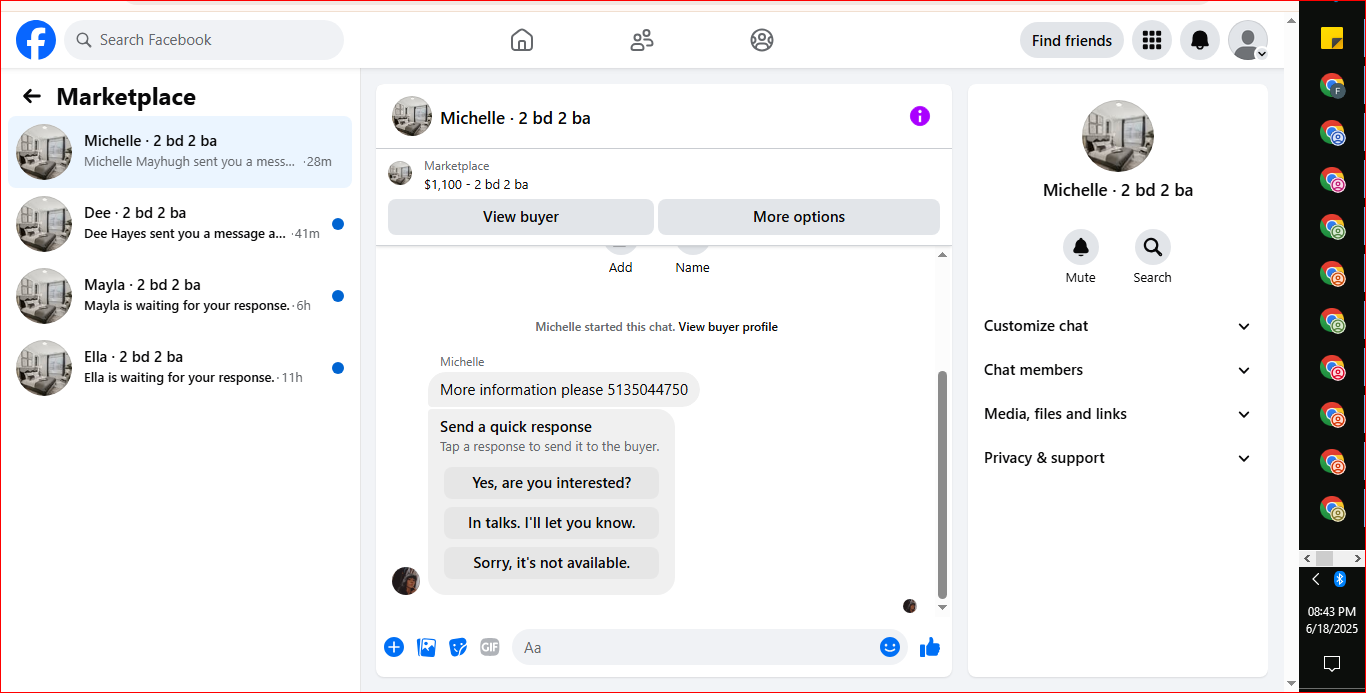Select Michelle conversation in Marketplace list
This screenshot has width=1366, height=693.
(180, 152)
